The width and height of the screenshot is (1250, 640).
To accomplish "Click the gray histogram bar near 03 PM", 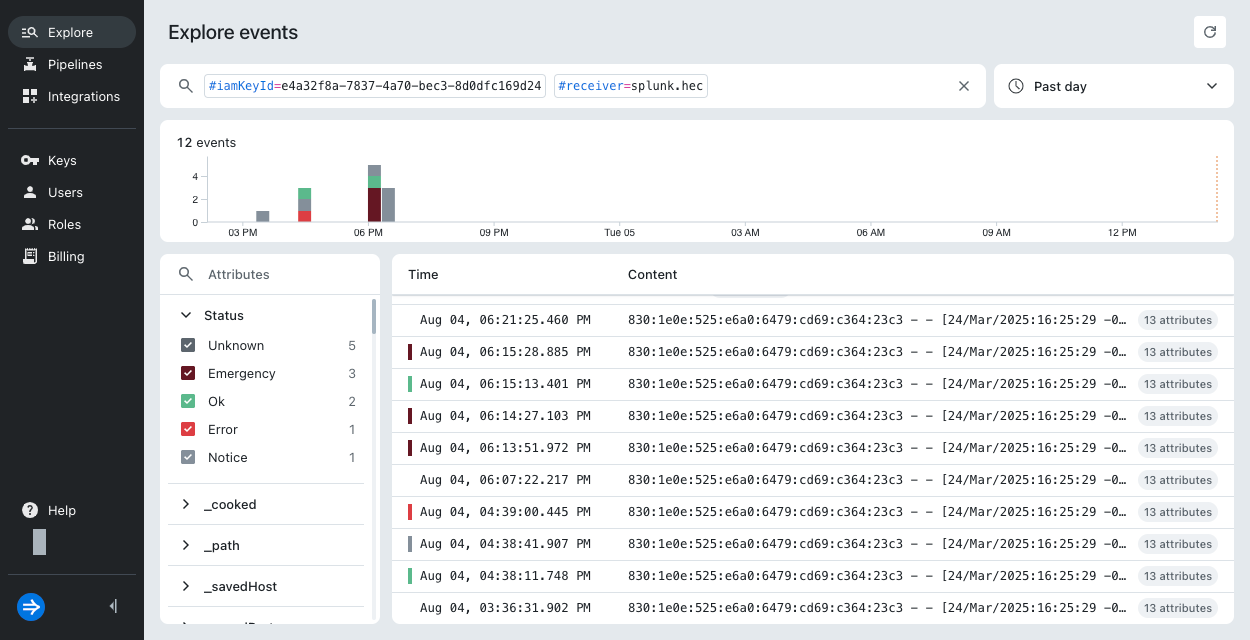I will (262, 216).
